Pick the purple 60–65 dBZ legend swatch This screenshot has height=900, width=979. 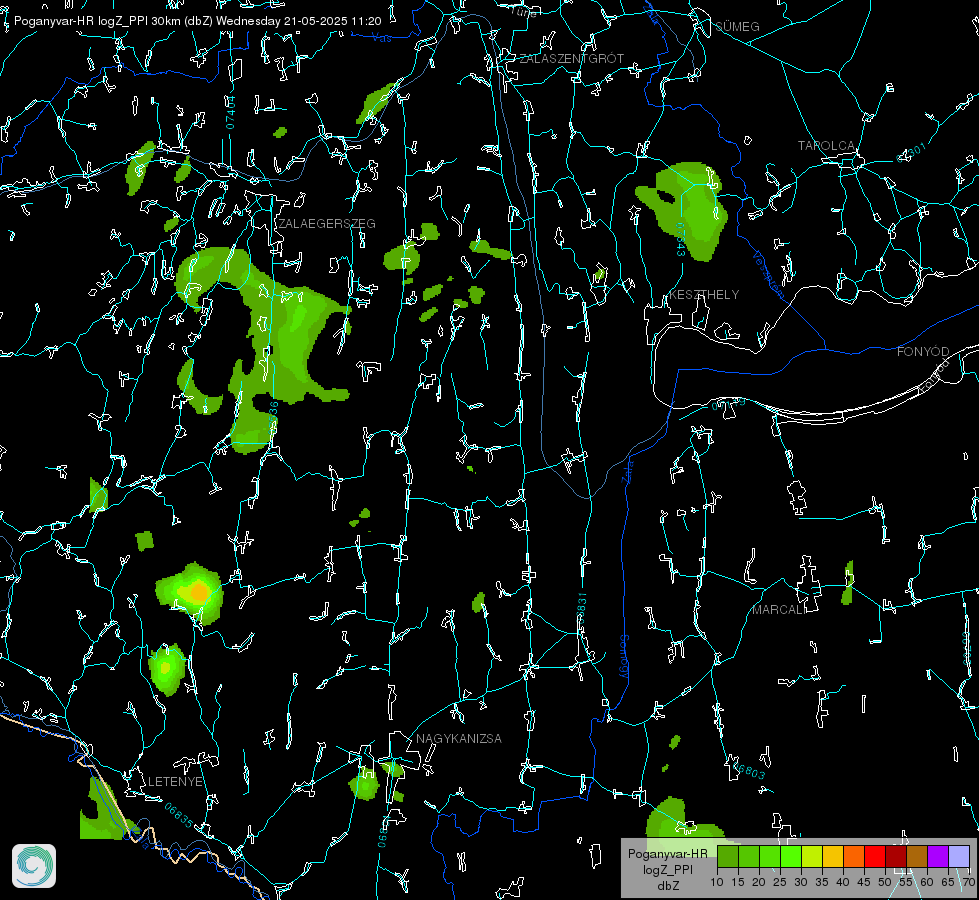point(938,856)
